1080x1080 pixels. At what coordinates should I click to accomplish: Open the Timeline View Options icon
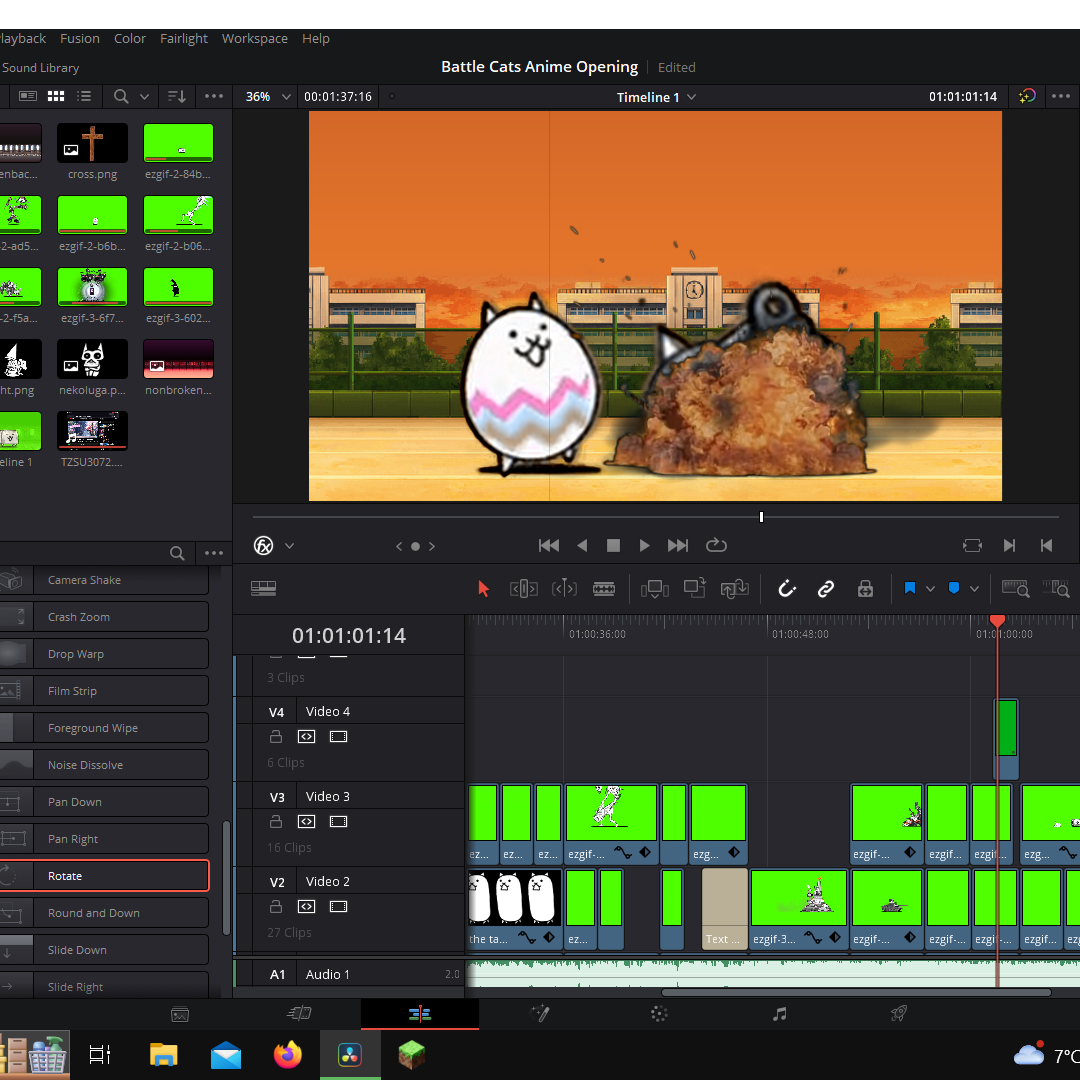(x=263, y=588)
